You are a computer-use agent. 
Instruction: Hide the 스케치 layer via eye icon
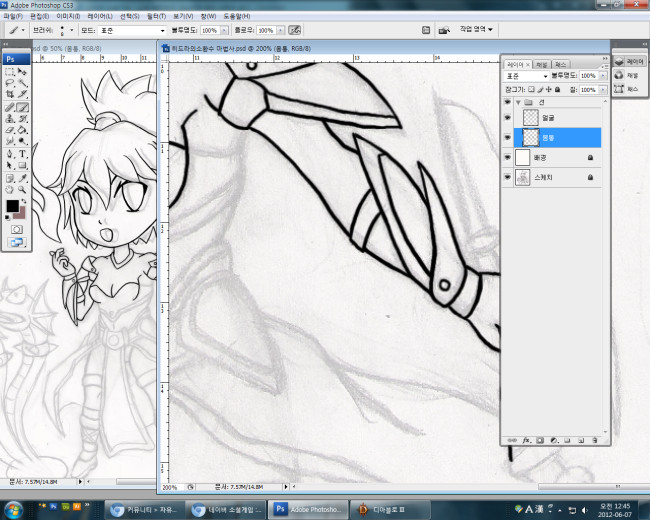tap(507, 177)
